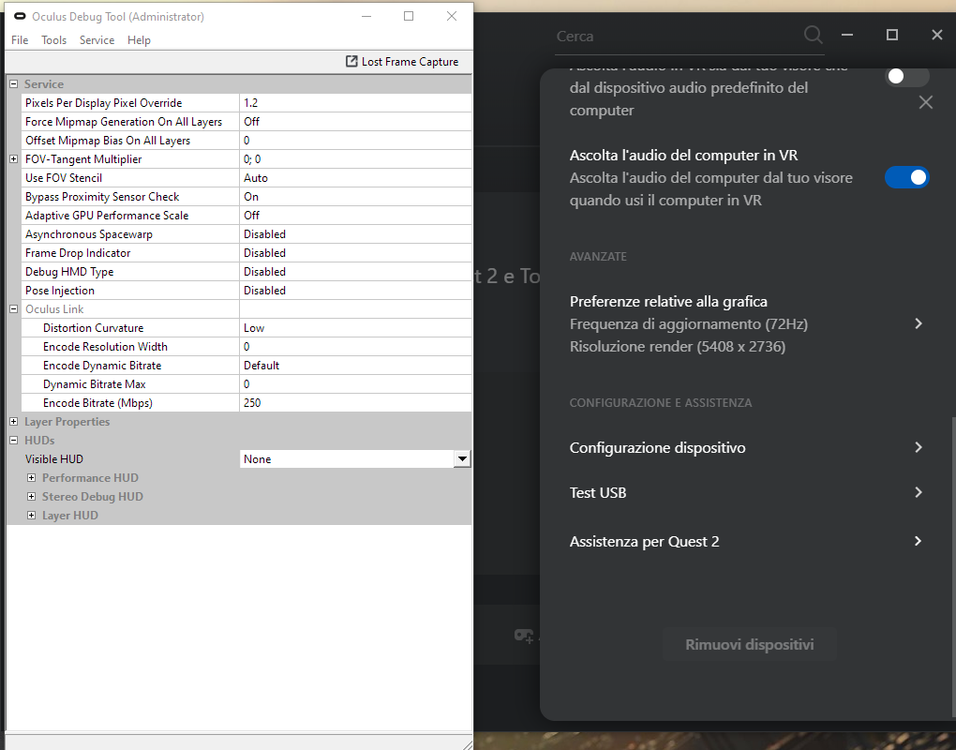Open Test USB
The image size is (956, 750).
click(x=747, y=493)
